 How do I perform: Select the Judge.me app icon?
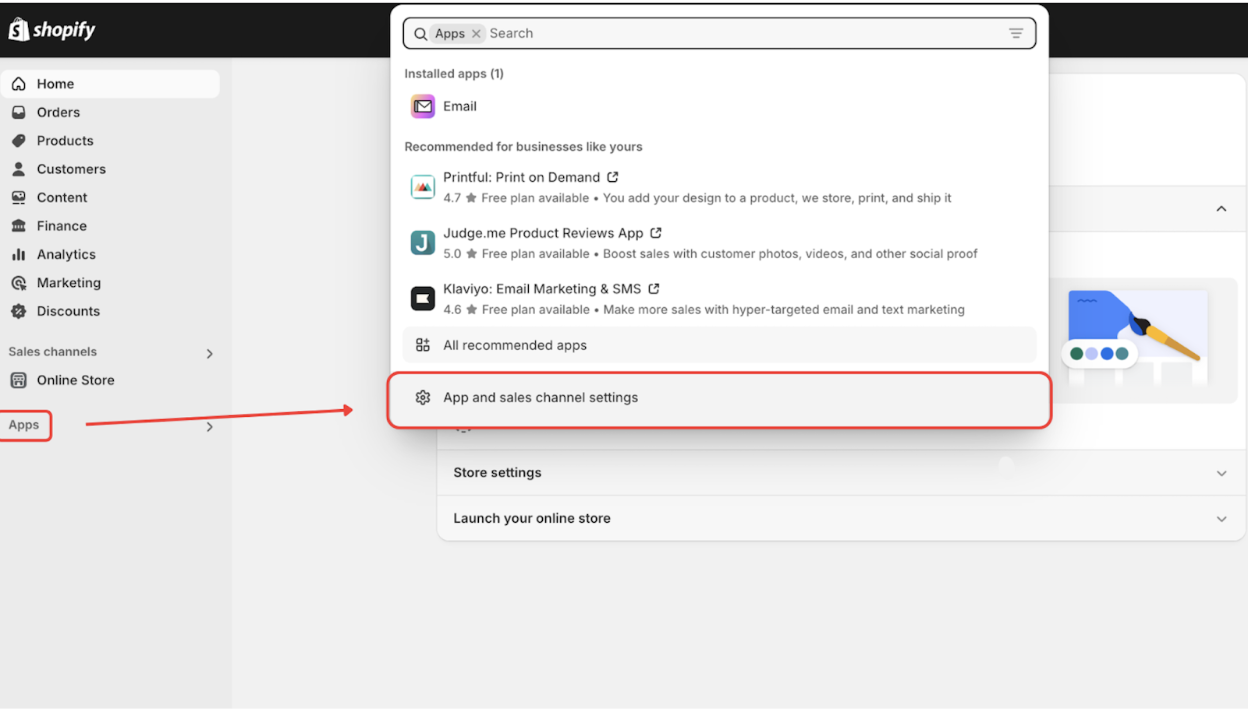(423, 243)
